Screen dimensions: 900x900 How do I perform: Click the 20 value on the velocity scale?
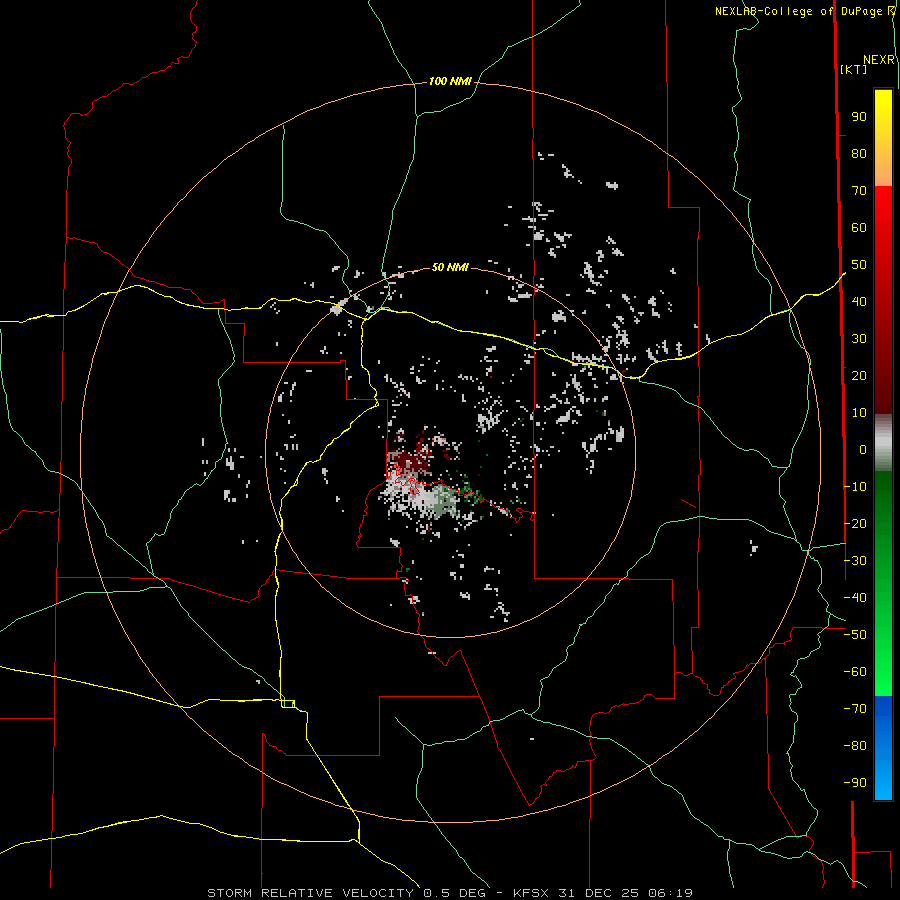click(x=859, y=375)
